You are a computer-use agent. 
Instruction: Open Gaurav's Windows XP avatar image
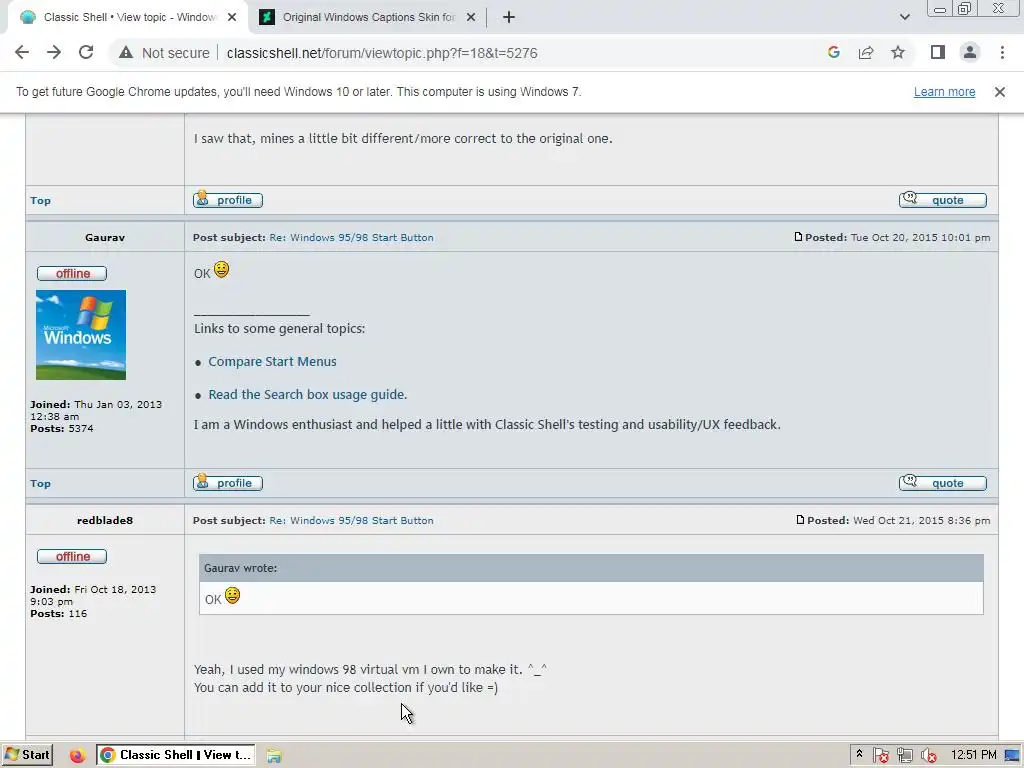tap(81, 334)
